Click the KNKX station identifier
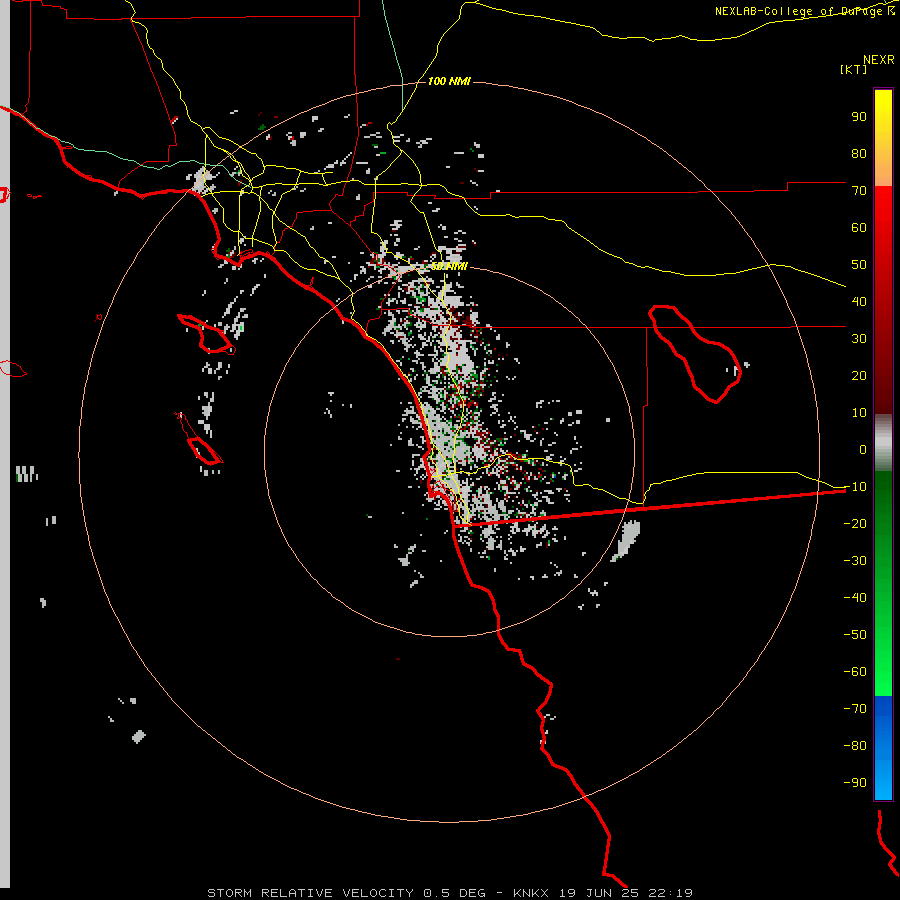Image resolution: width=900 pixels, height=900 pixels. coord(531,893)
